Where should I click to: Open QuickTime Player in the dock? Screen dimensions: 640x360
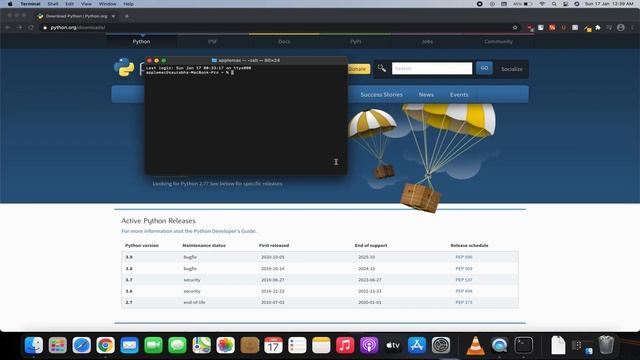tap(500, 345)
